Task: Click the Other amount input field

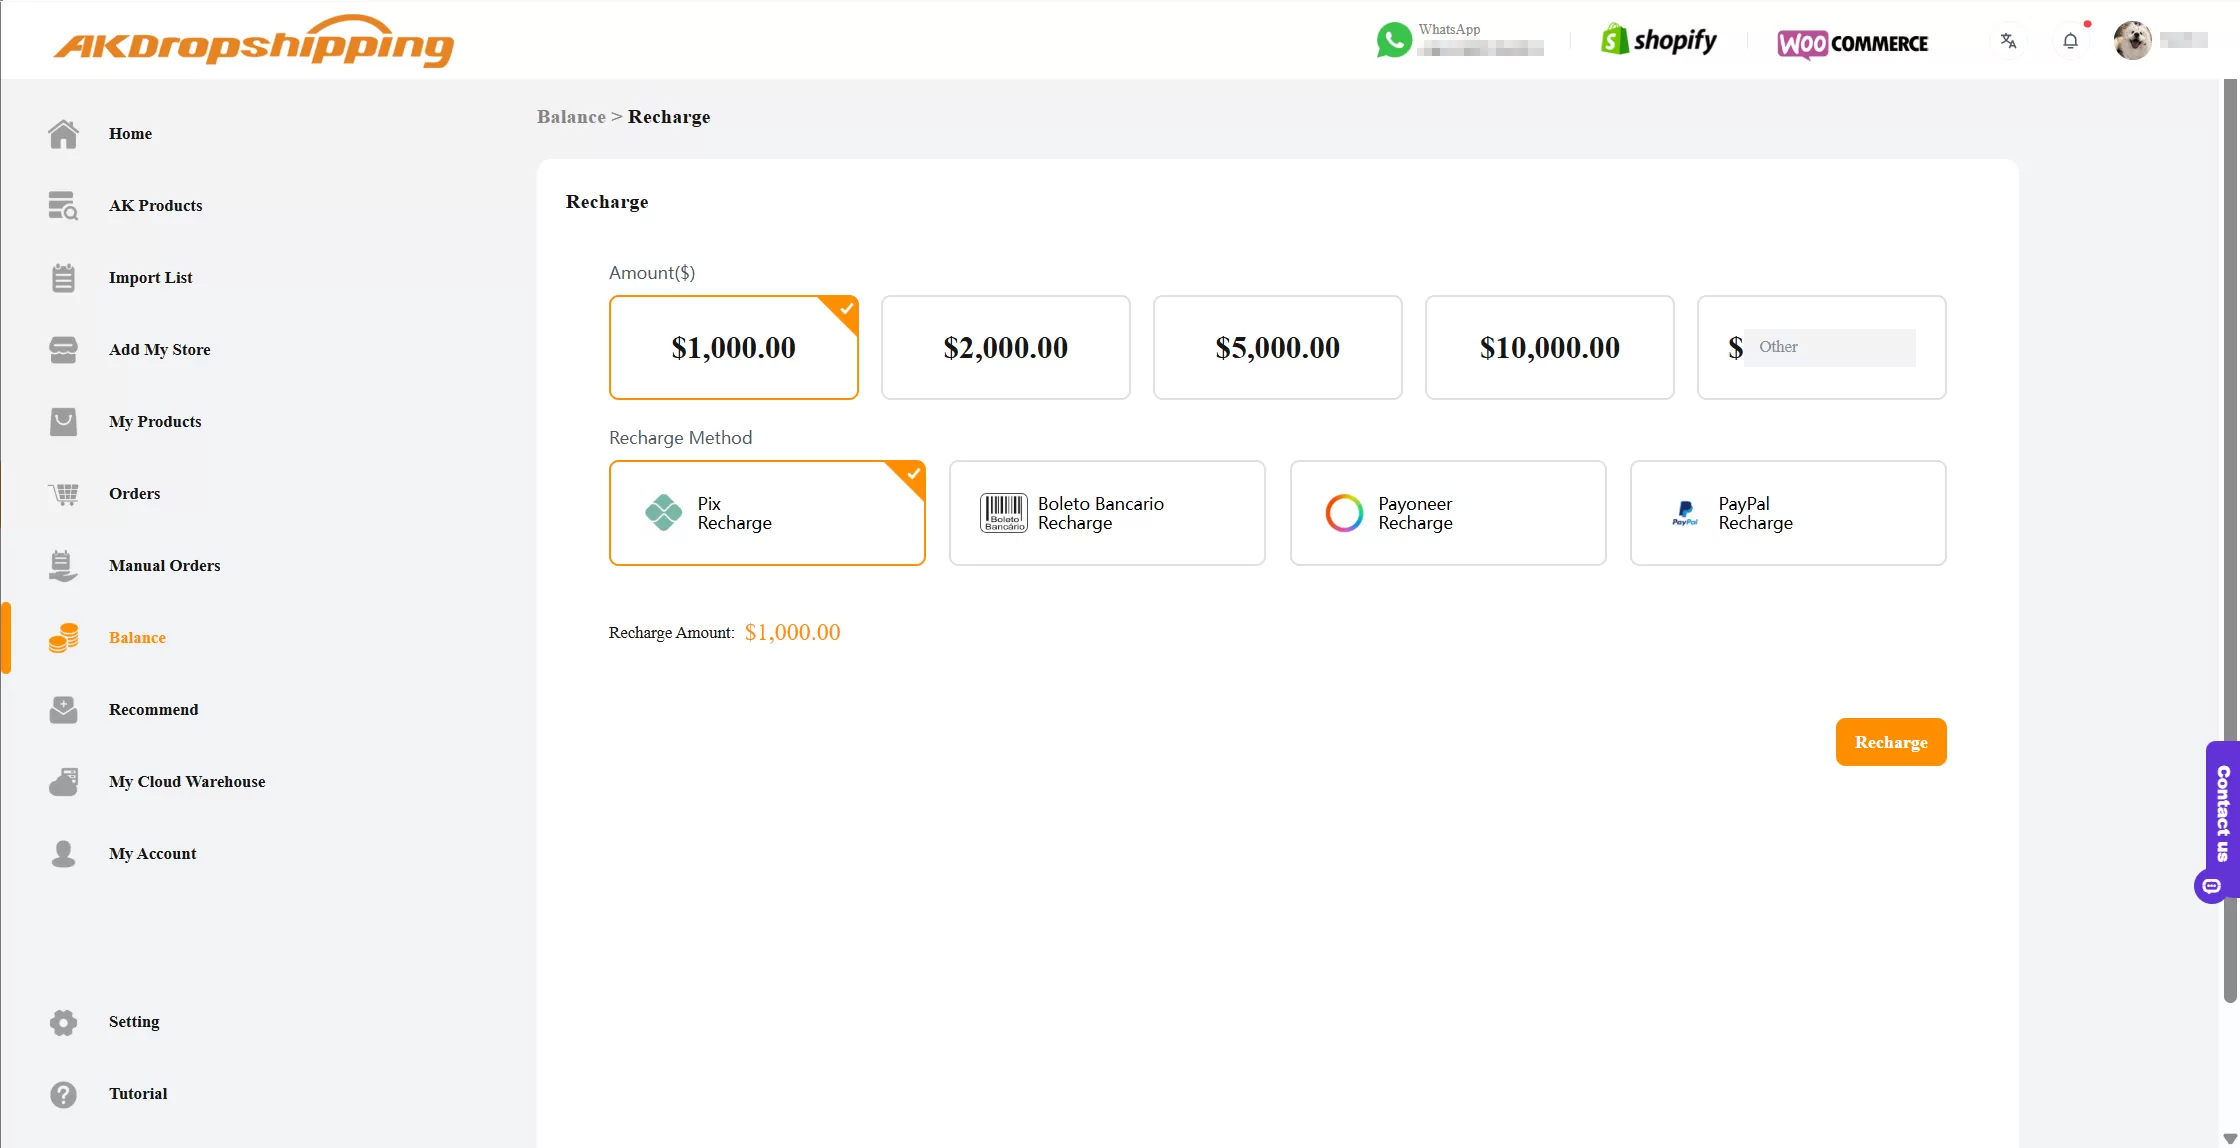Action: click(x=1831, y=347)
